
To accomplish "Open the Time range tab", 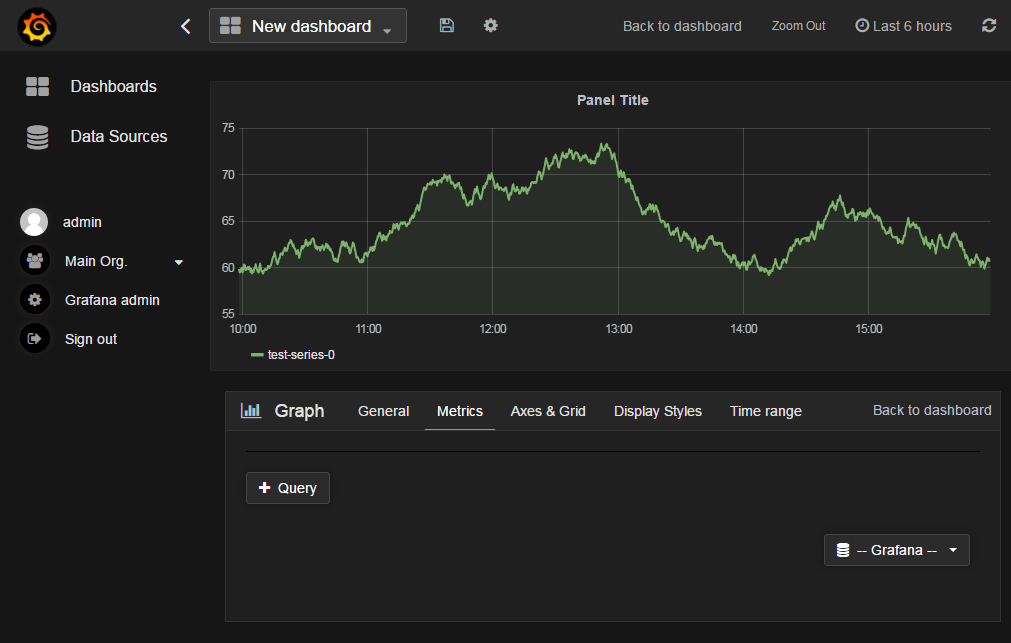I will point(766,411).
